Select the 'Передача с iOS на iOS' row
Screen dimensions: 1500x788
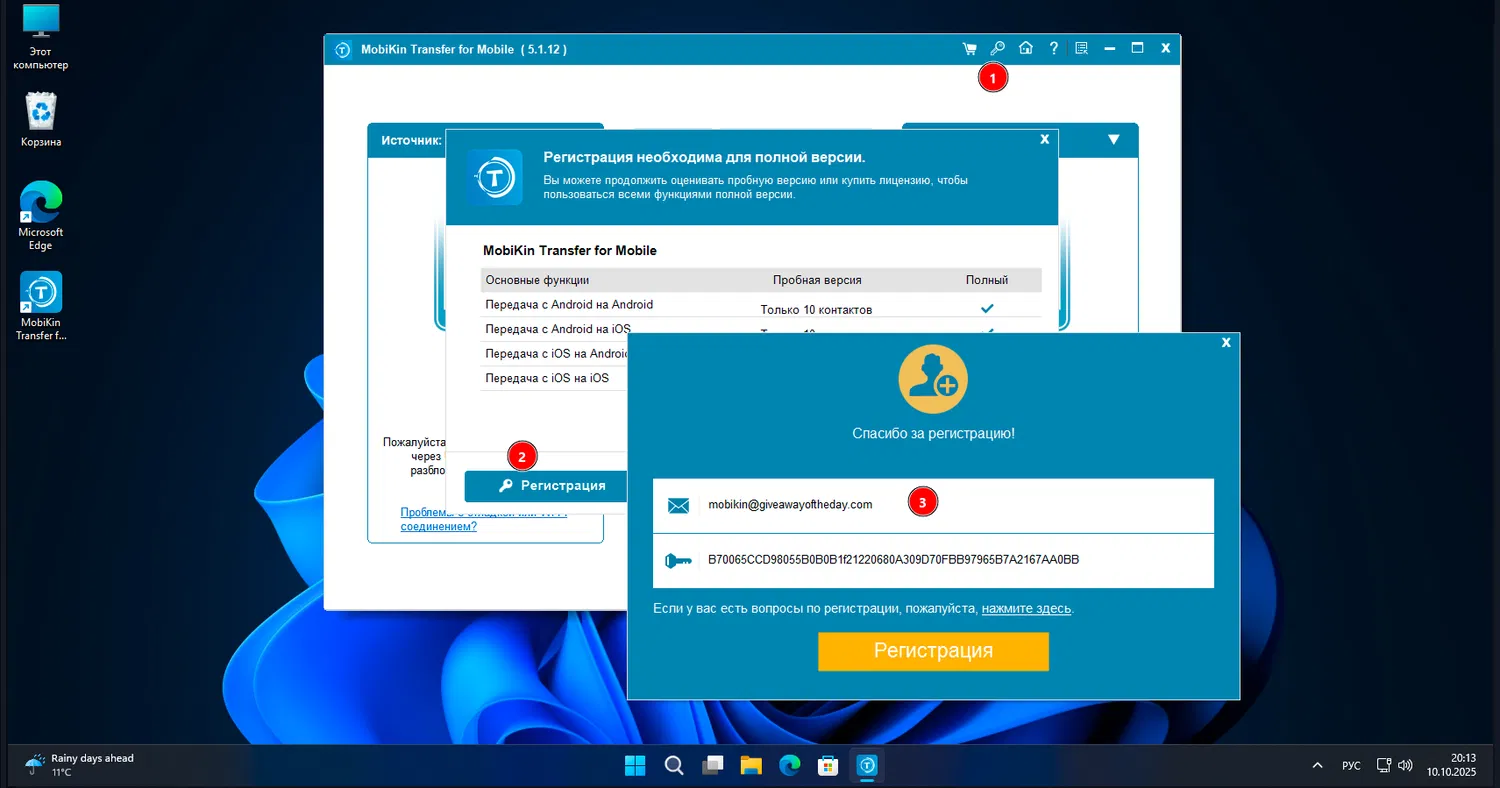coord(555,378)
